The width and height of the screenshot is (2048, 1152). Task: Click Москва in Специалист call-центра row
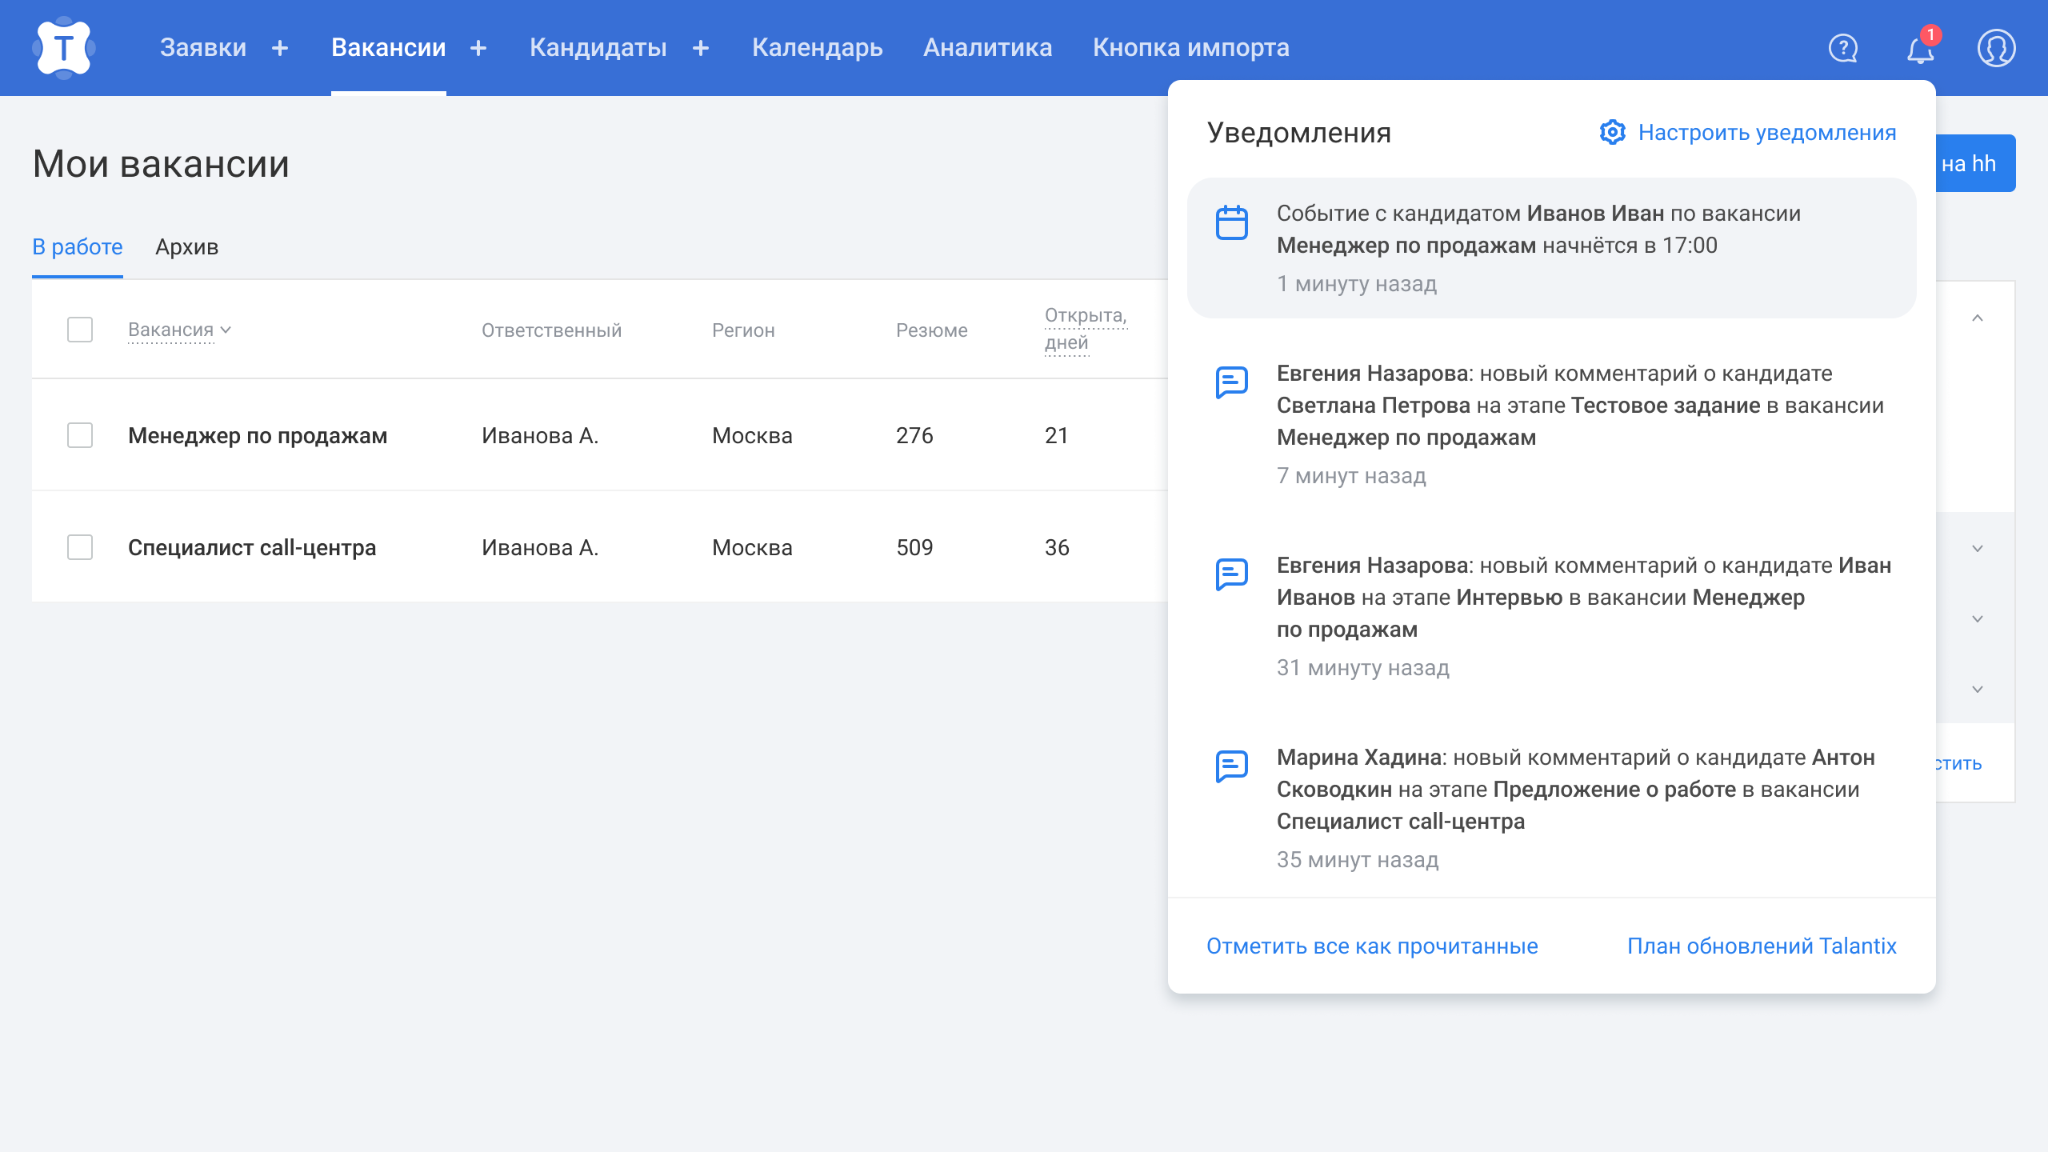[752, 547]
